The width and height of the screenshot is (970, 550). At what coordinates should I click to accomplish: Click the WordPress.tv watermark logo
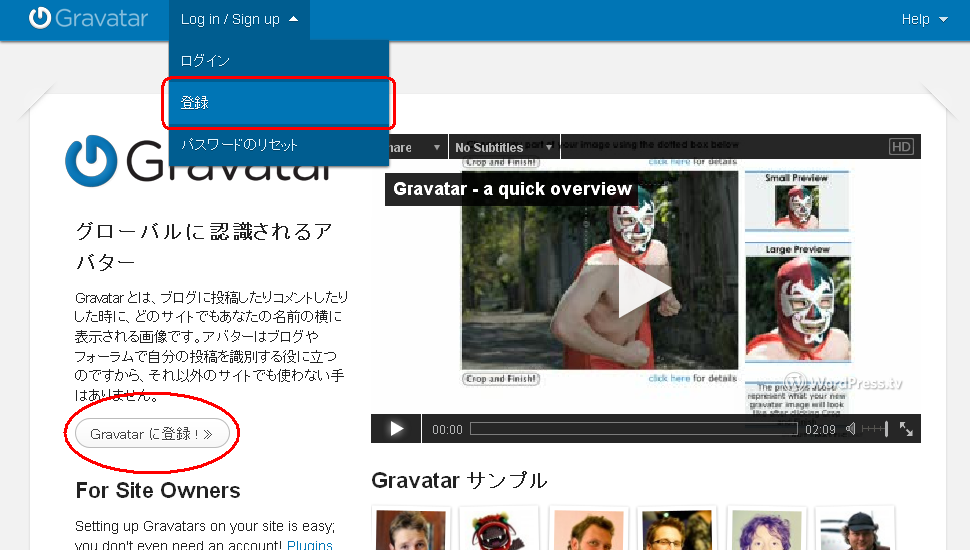(843, 383)
